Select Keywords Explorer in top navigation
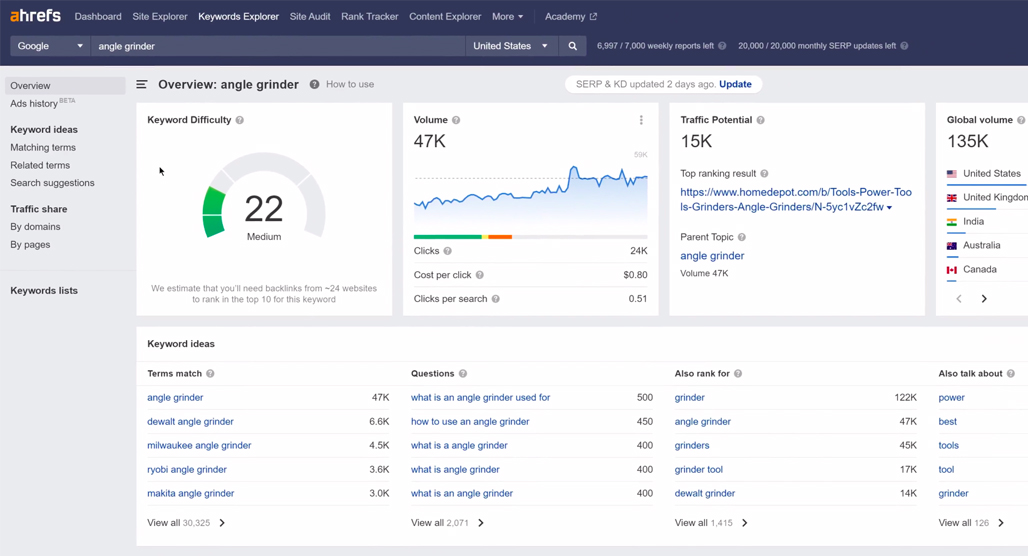The width and height of the screenshot is (1028, 556). (x=239, y=16)
